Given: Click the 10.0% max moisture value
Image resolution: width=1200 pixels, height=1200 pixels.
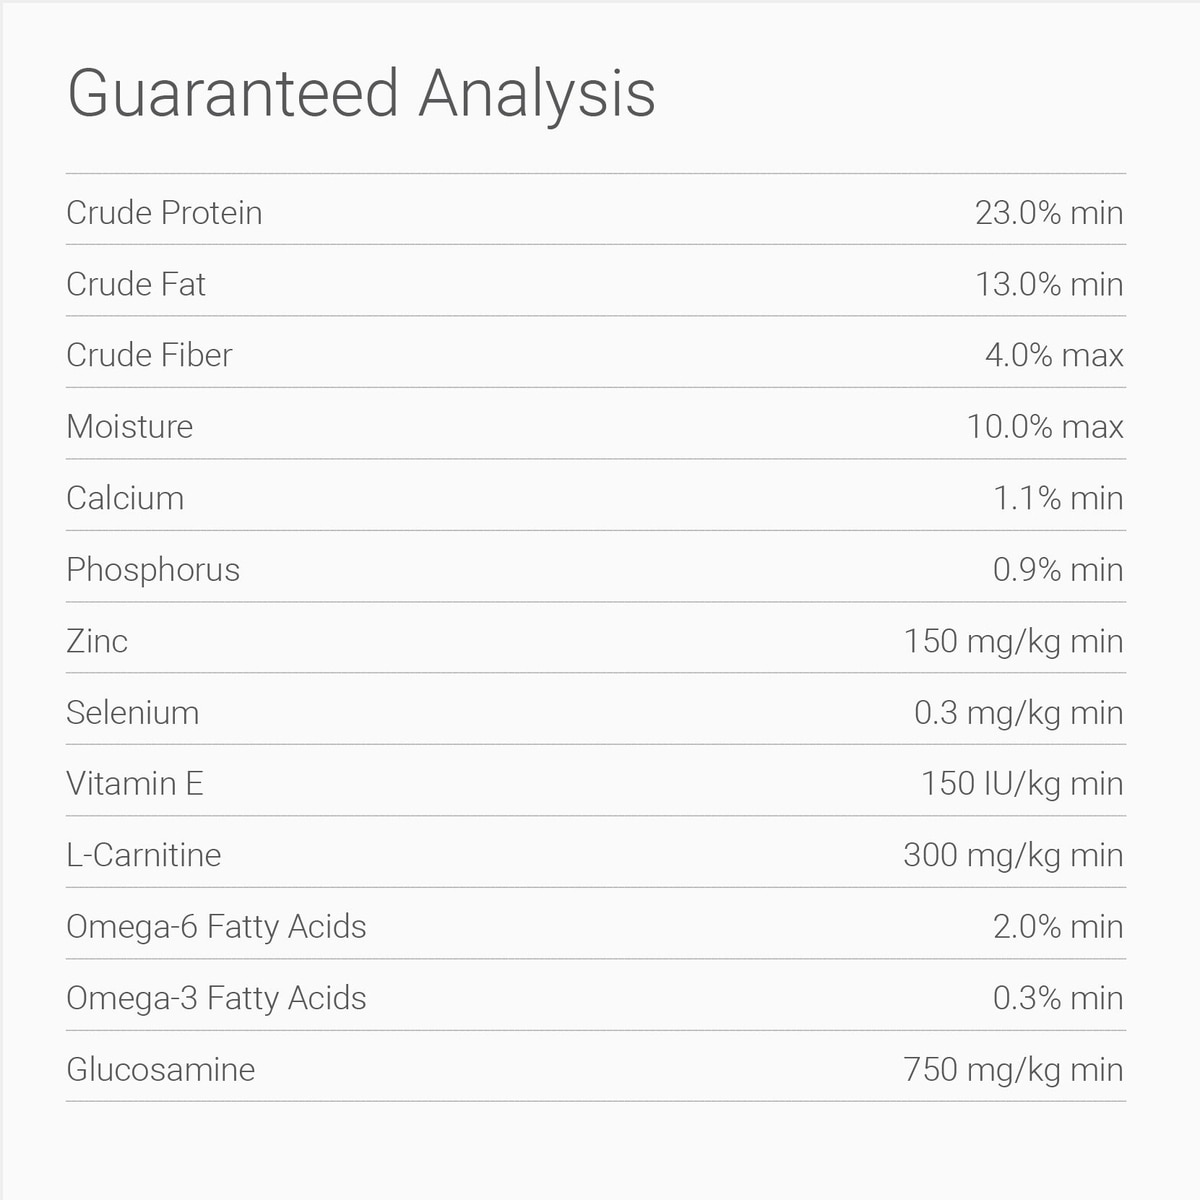Looking at the screenshot, I should tap(1045, 427).
